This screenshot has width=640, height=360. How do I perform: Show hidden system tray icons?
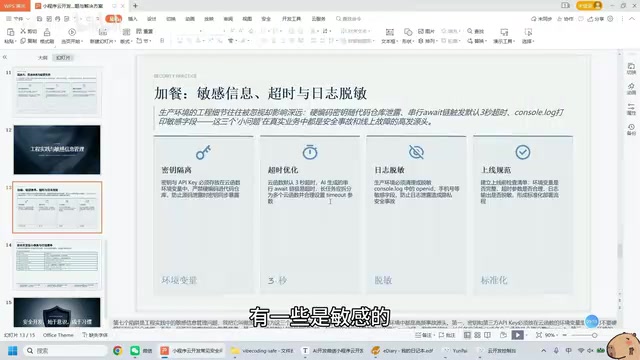(544, 351)
